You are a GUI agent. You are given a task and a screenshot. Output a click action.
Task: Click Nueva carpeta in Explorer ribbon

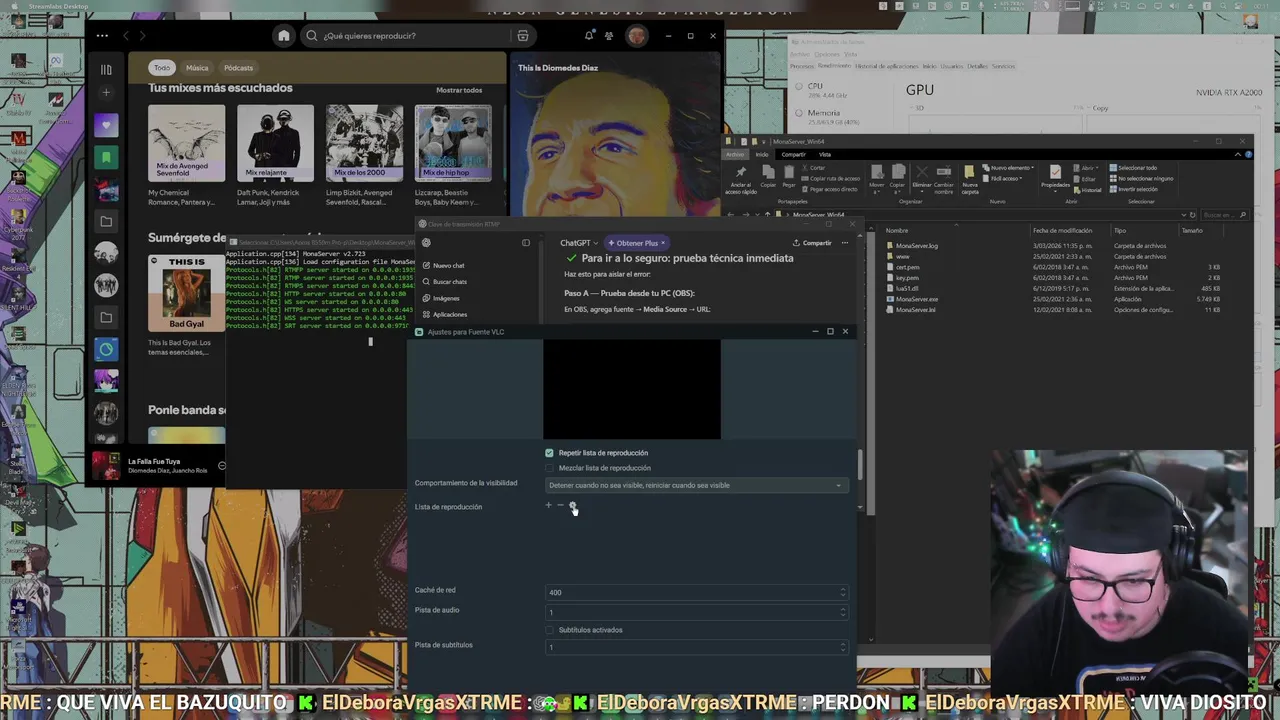click(x=970, y=178)
